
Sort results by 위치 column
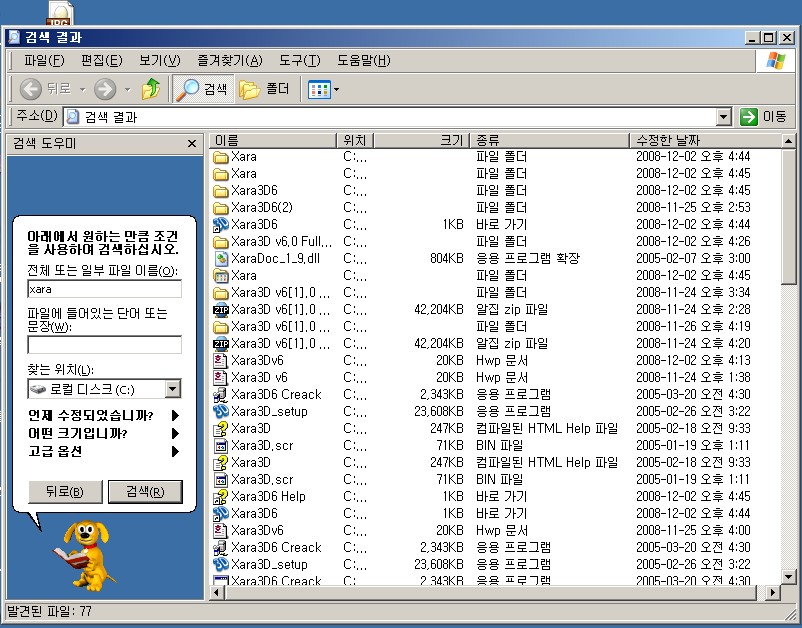(355, 140)
